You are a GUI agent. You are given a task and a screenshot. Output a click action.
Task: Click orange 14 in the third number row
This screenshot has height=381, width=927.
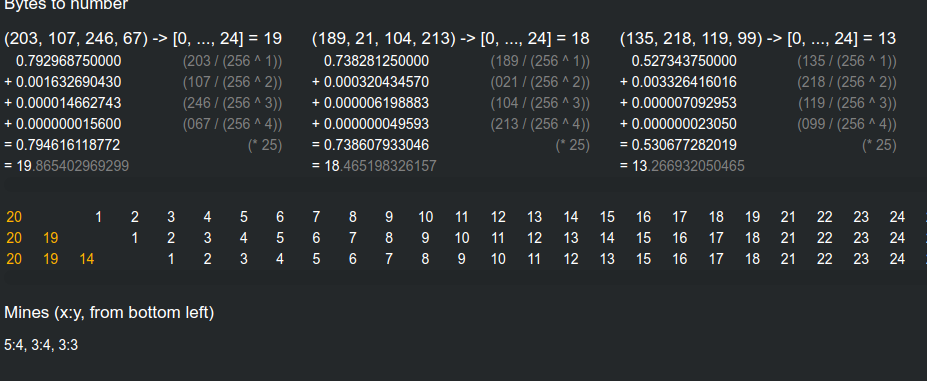(x=86, y=259)
